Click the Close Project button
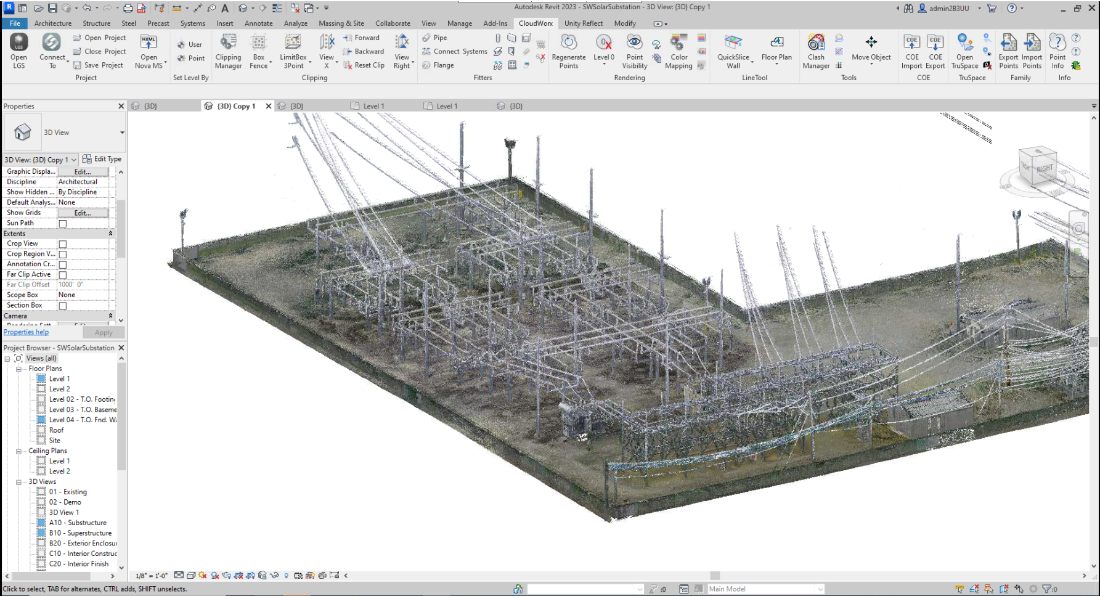Image resolution: width=1100 pixels, height=596 pixels. point(100,51)
